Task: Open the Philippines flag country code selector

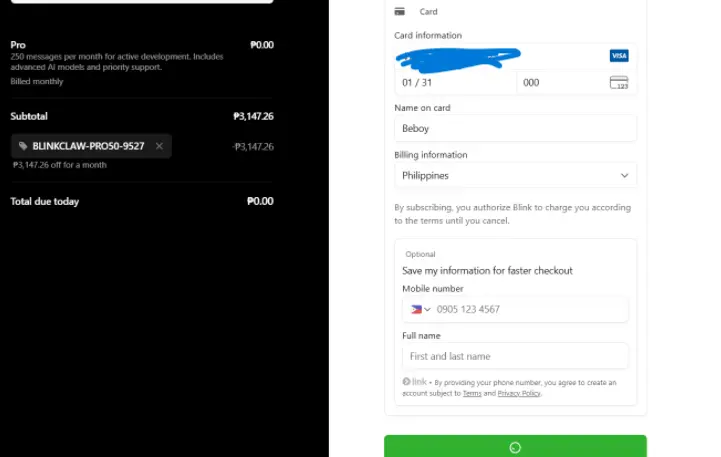Action: pos(420,309)
